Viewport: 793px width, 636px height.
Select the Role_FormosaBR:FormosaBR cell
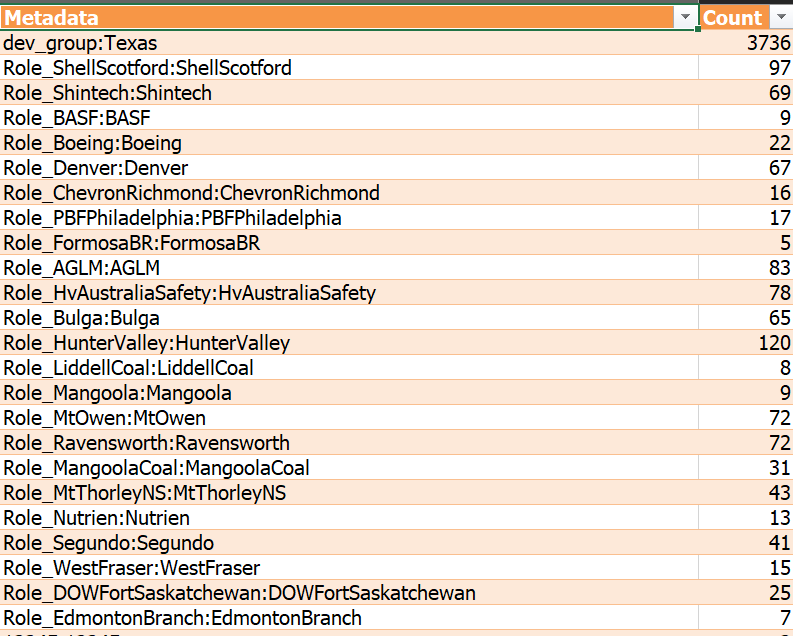[x=349, y=243]
